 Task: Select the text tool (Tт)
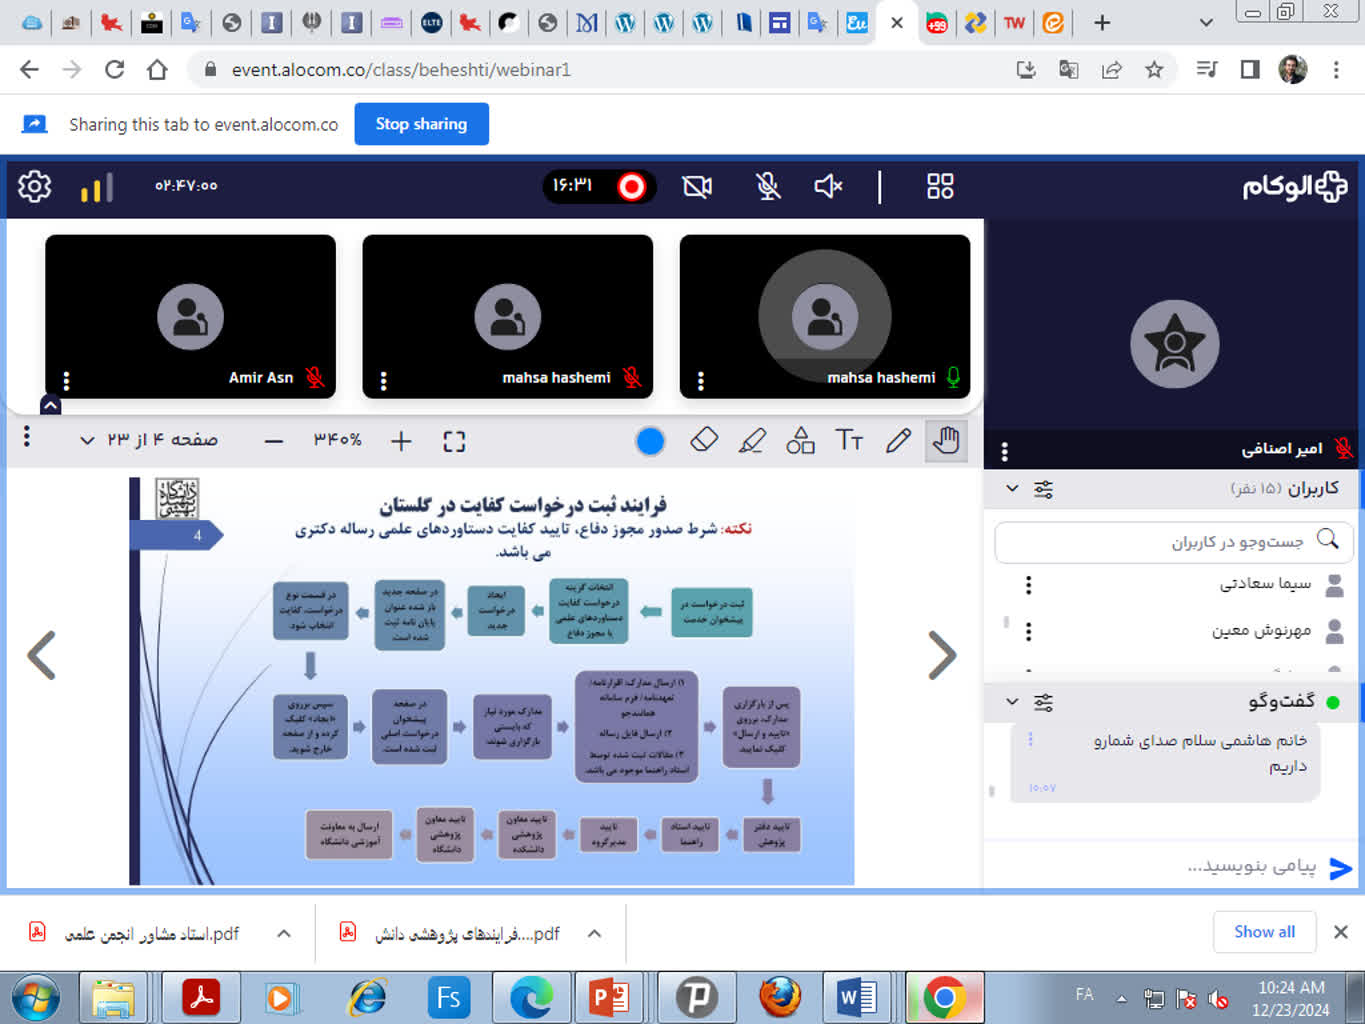[849, 440]
